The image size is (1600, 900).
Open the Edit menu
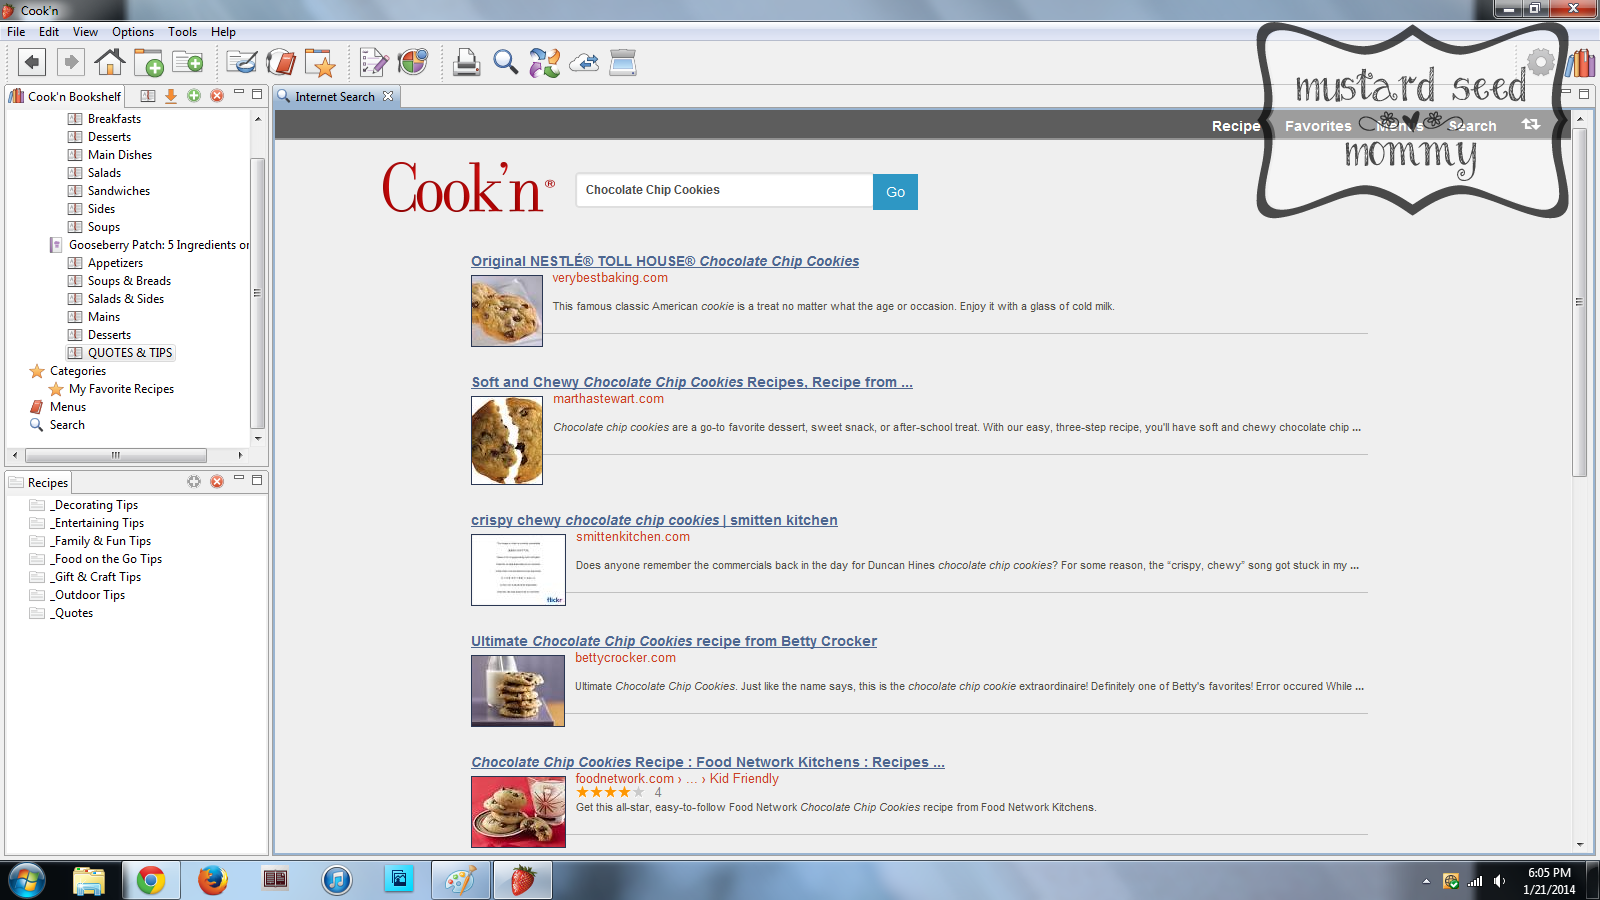coord(49,32)
